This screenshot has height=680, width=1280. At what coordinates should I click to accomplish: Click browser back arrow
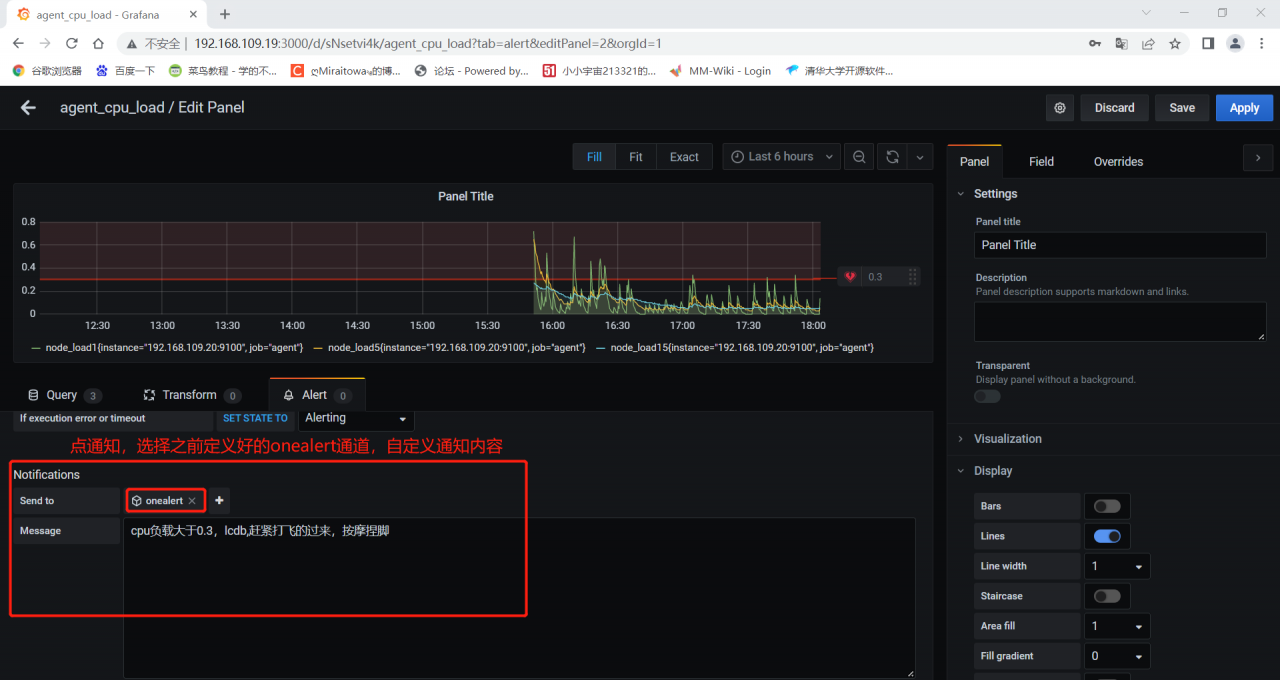(18, 44)
